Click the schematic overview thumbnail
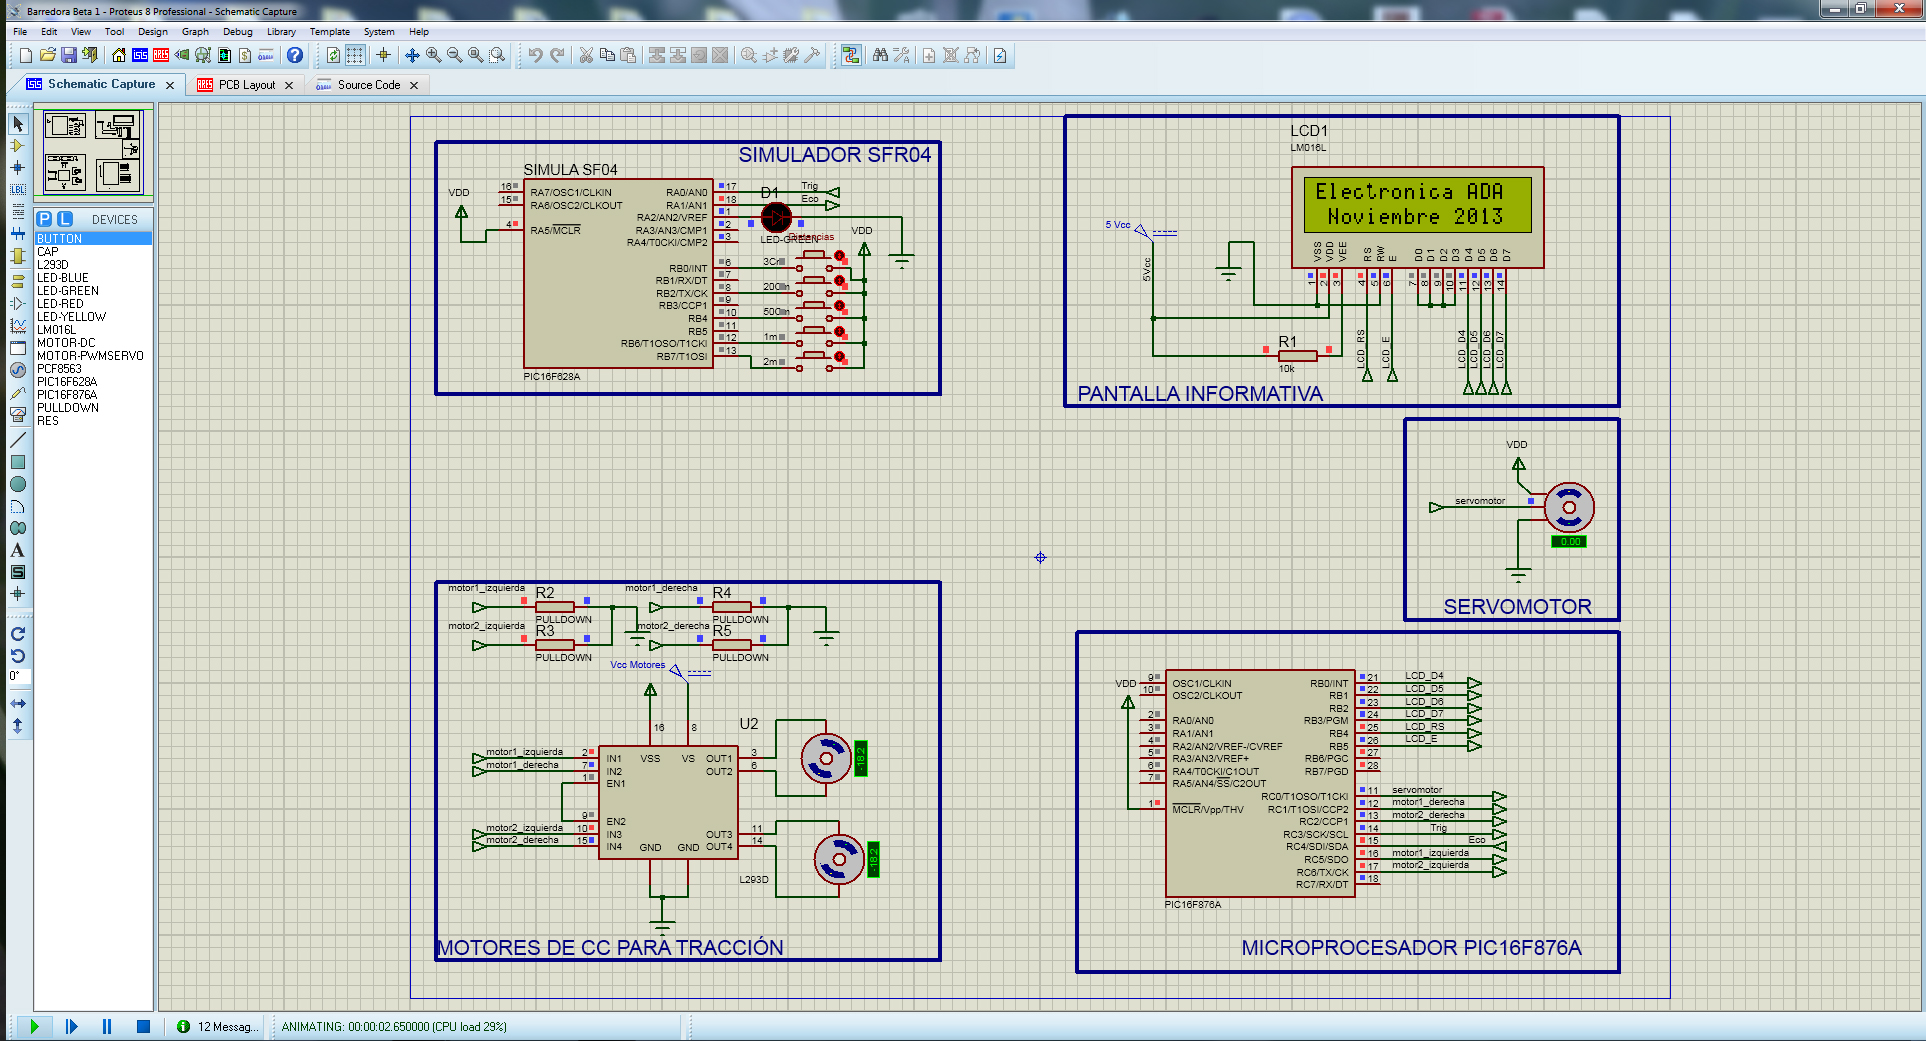1926x1041 pixels. pyautogui.click(x=92, y=152)
